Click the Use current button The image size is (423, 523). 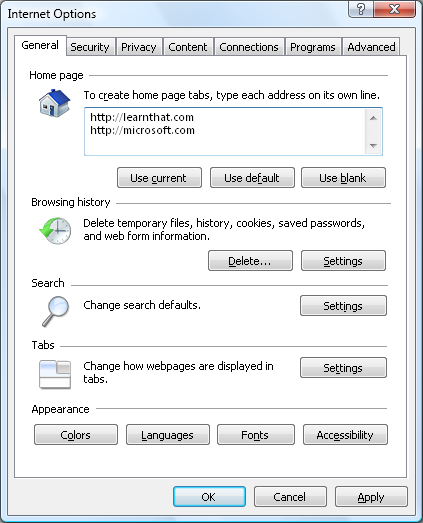pos(159,178)
